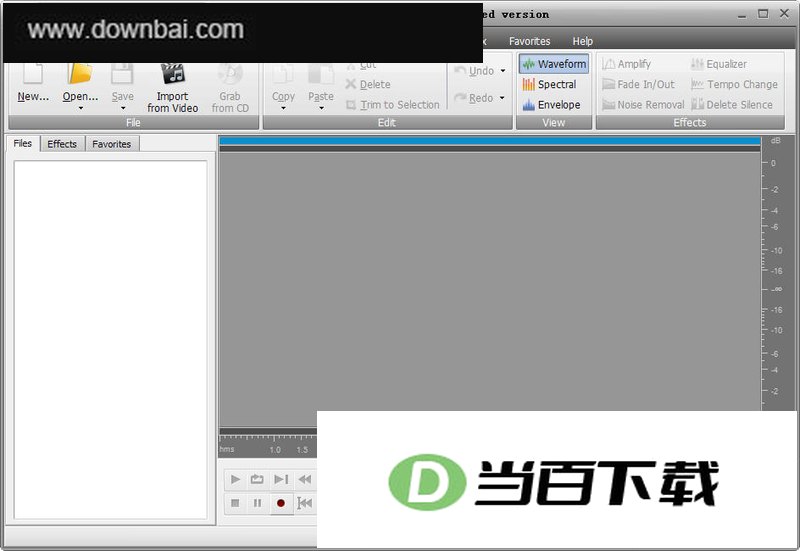Open the Favorites menu
The width and height of the screenshot is (800, 551).
[x=530, y=41]
